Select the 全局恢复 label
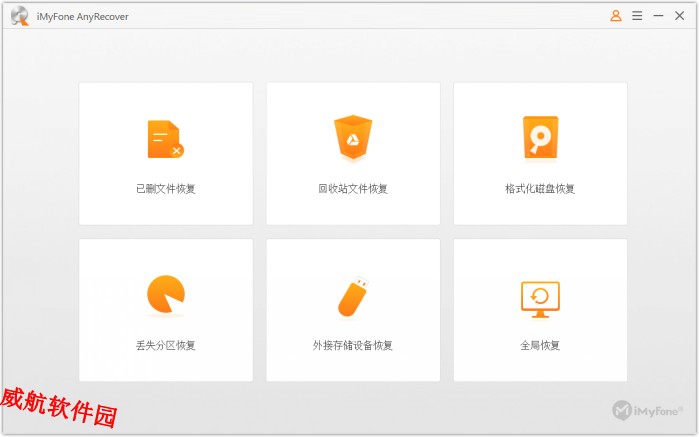The width and height of the screenshot is (699, 437). 540,345
